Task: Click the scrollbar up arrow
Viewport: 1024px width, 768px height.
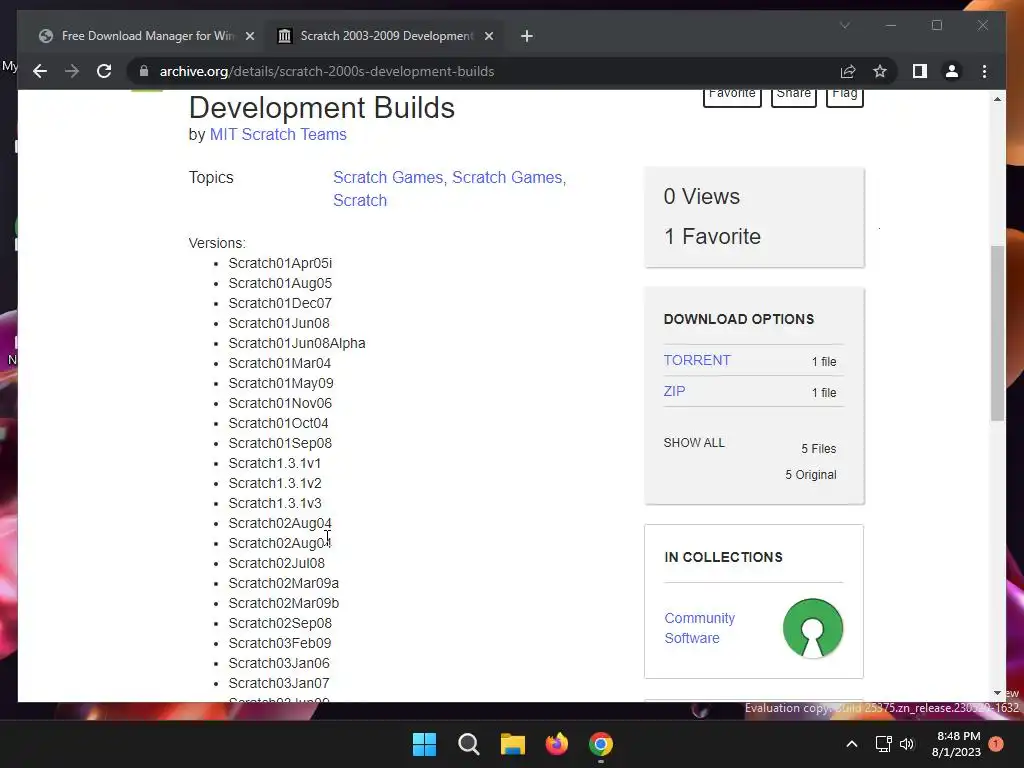Action: click(x=997, y=99)
